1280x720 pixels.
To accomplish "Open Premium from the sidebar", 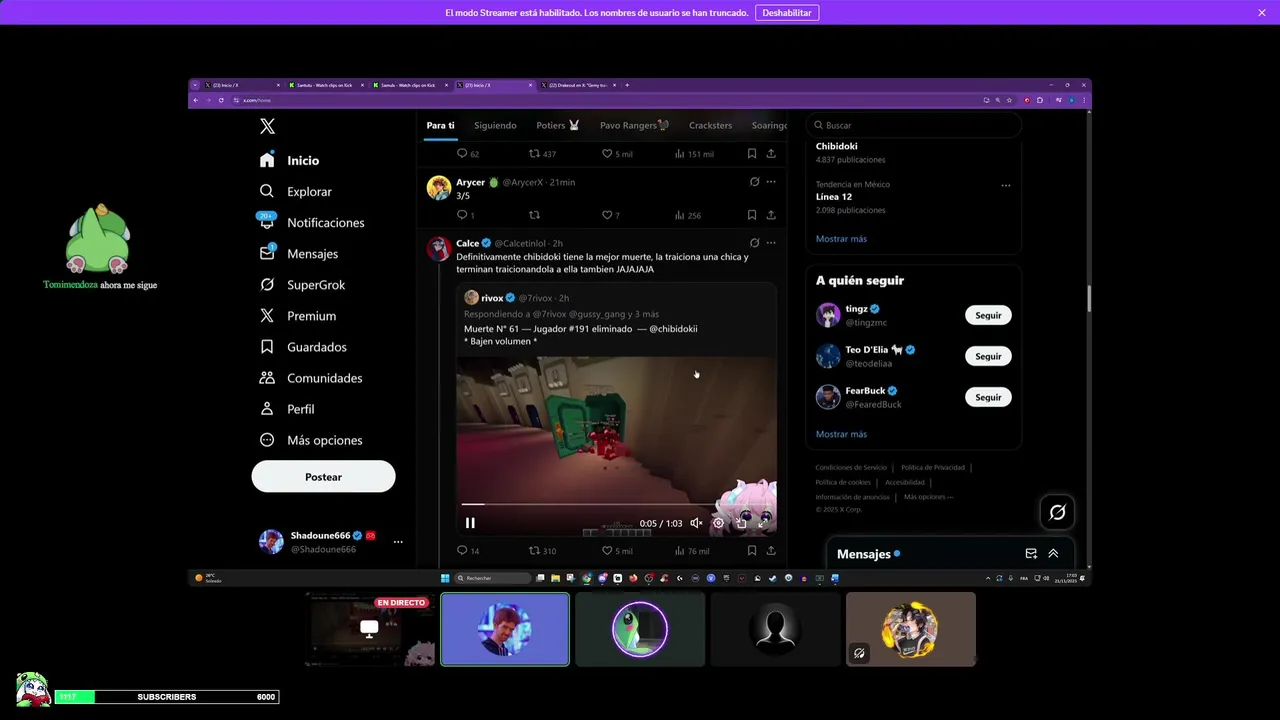I will [x=298, y=315].
